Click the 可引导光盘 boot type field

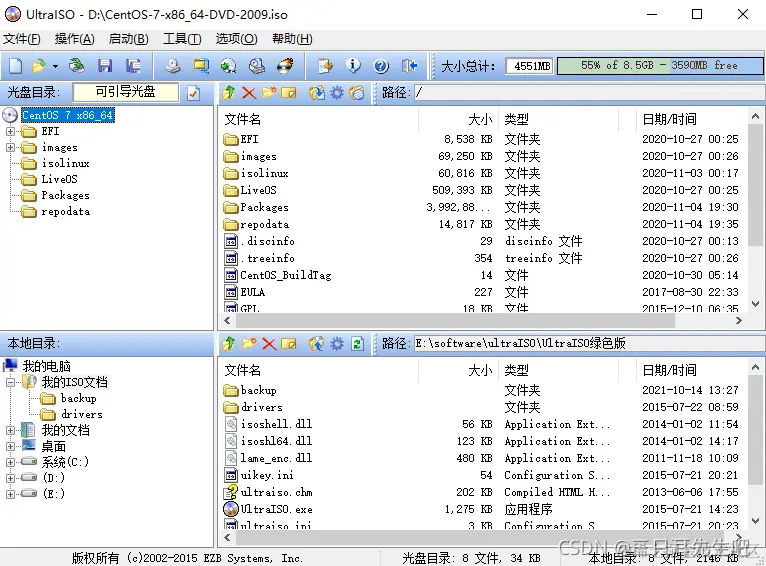(x=126, y=92)
